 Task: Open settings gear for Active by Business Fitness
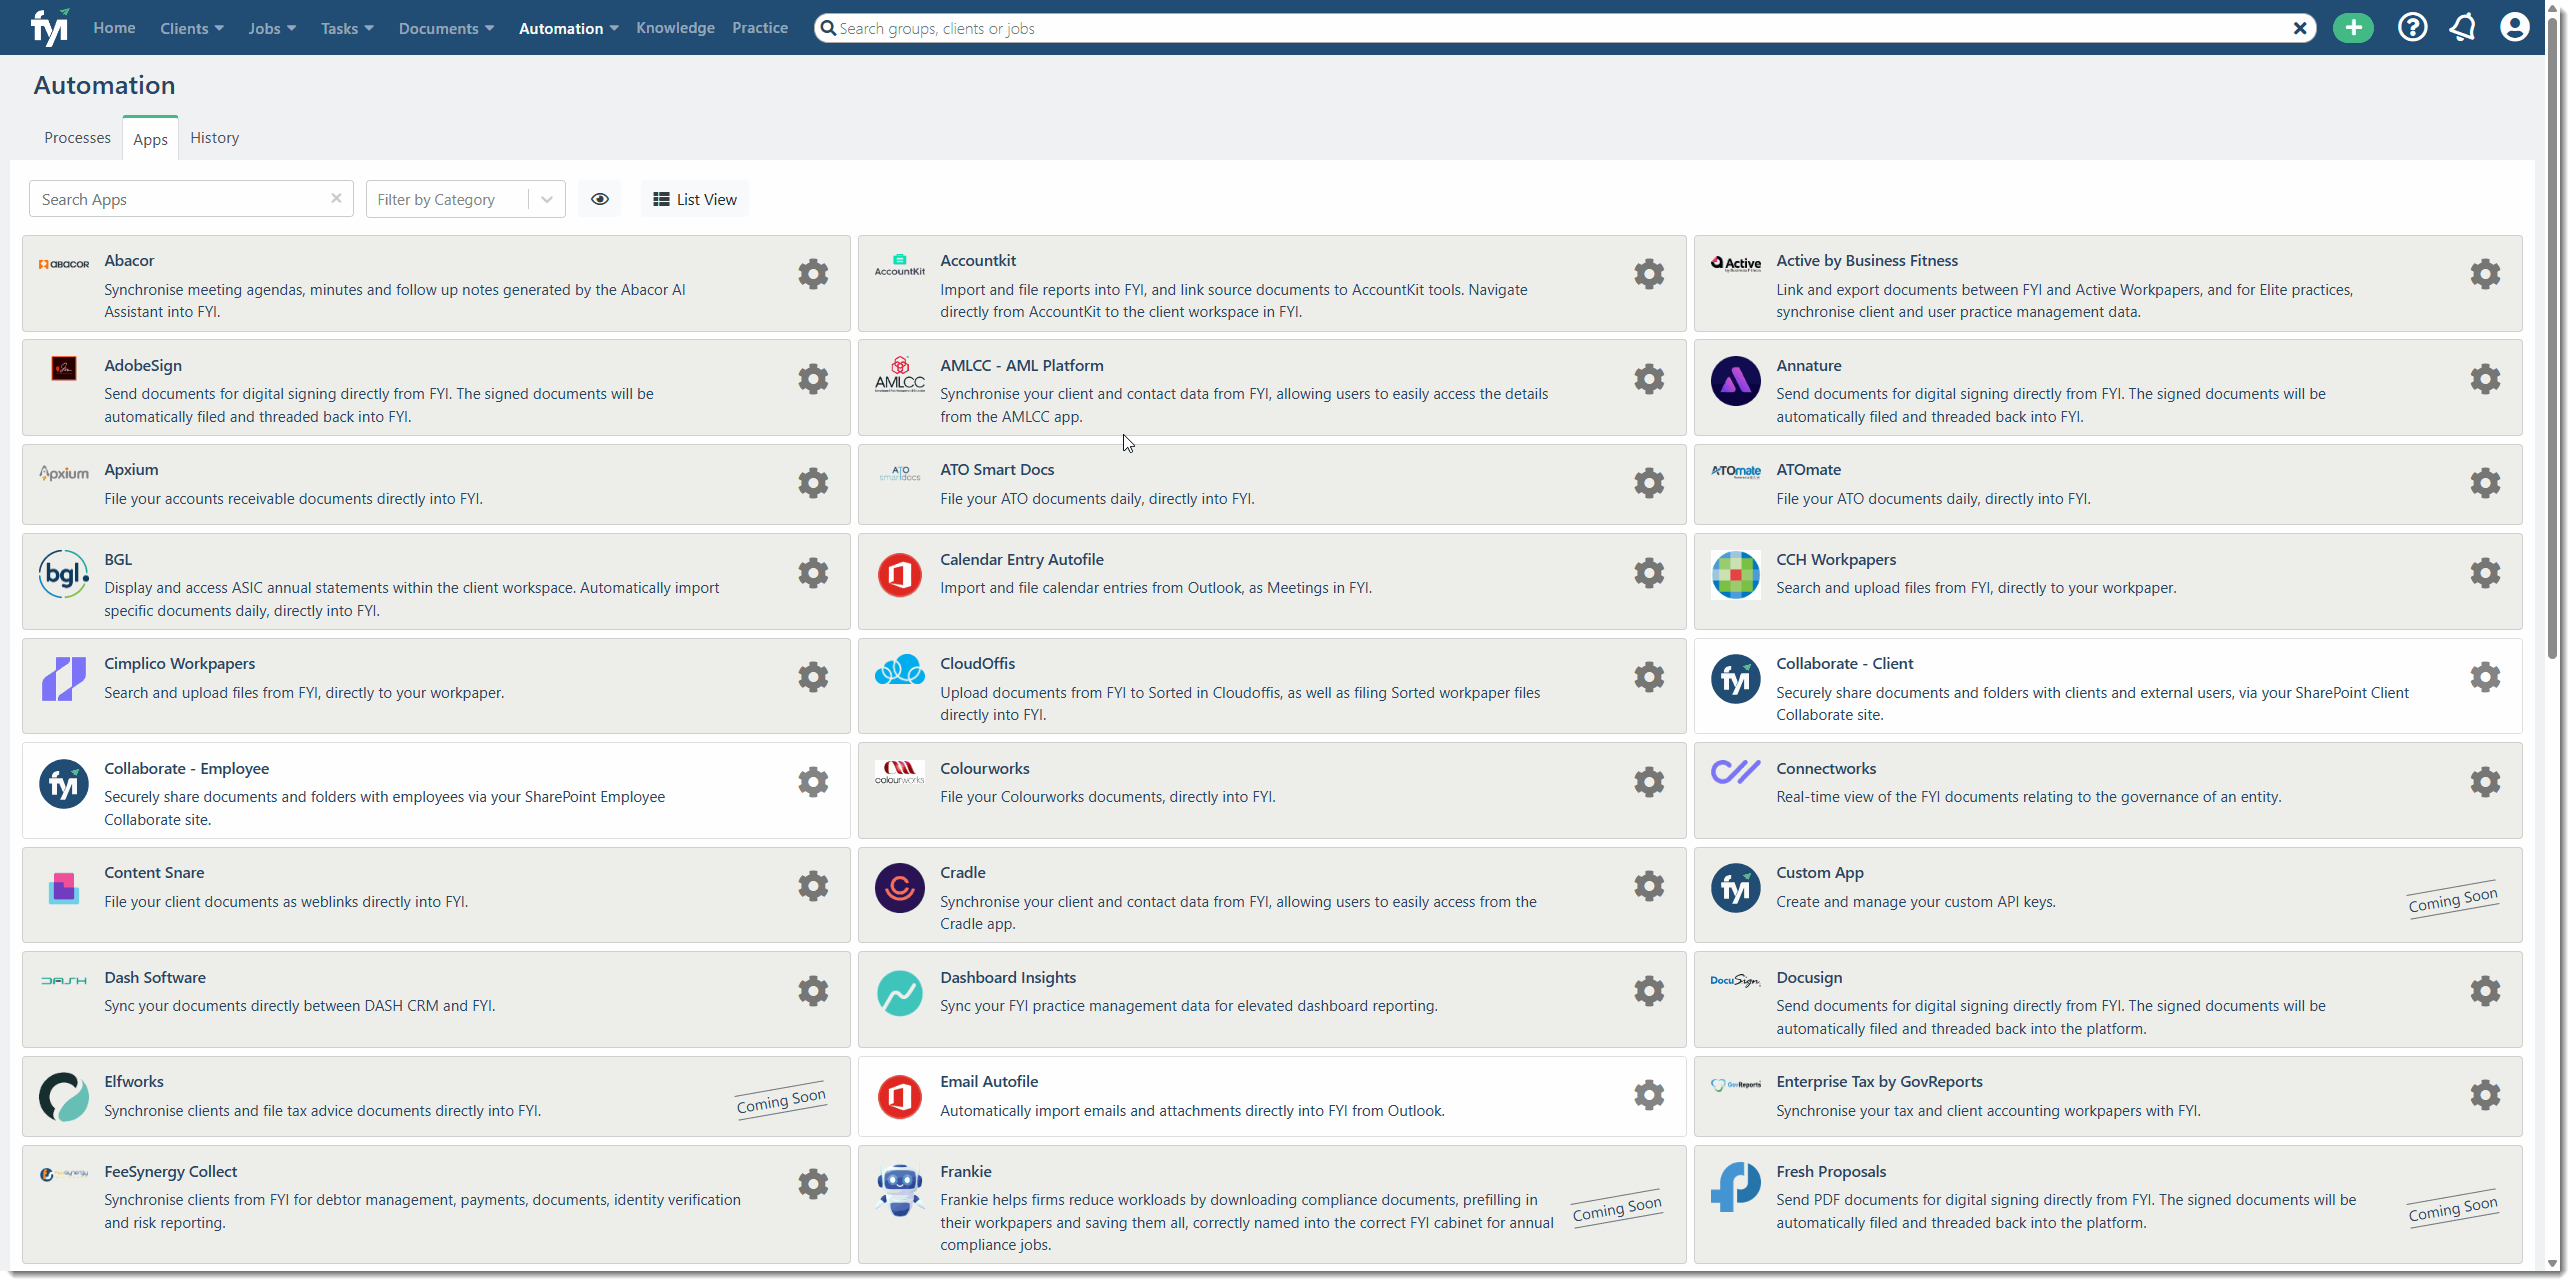pyautogui.click(x=2485, y=274)
